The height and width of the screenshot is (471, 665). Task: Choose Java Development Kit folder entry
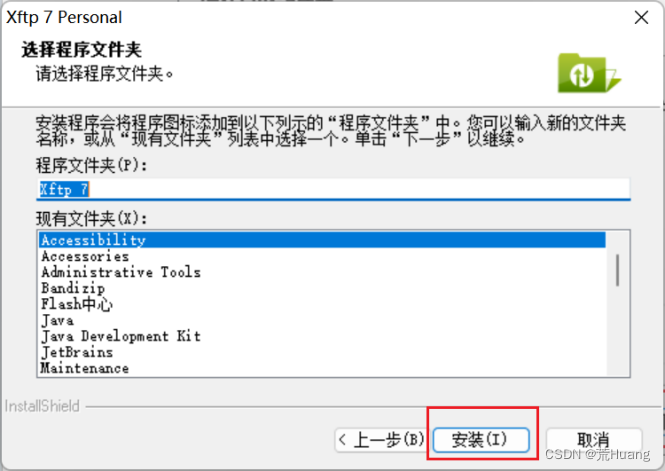tap(322, 336)
